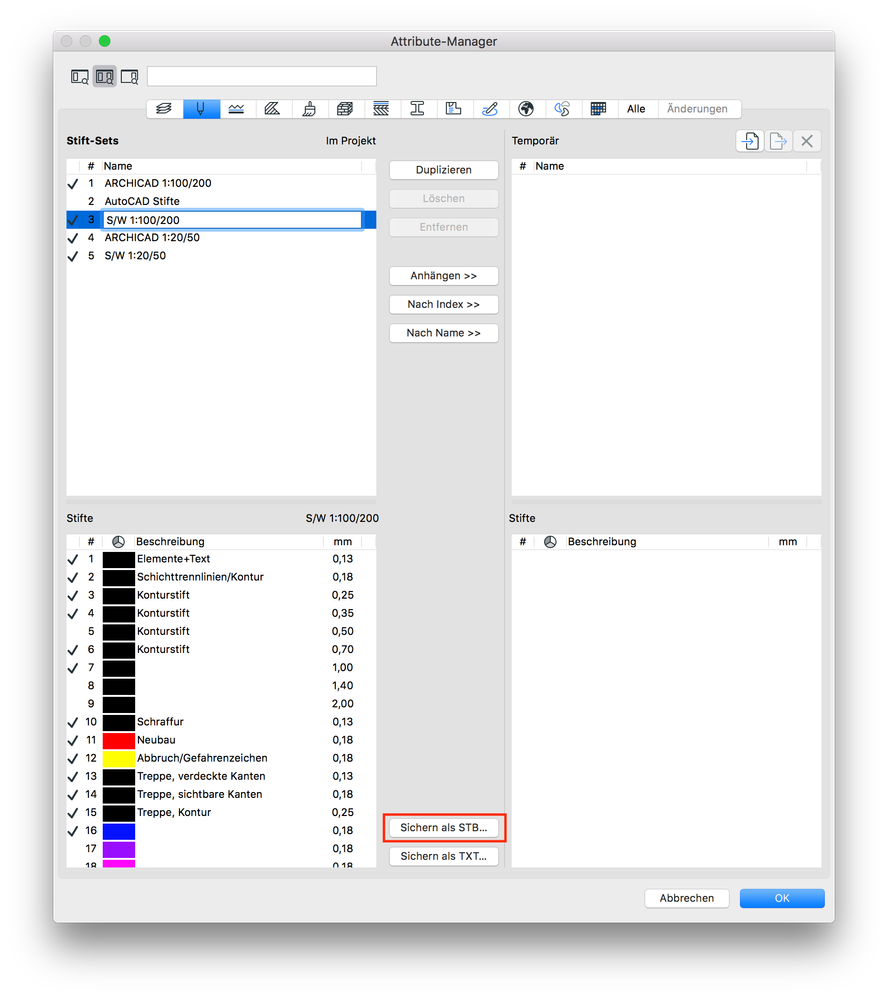Image resolution: width=888 pixels, height=999 pixels.
Task: Click the S/W 1:100/200 name edit field
Action: coord(233,220)
